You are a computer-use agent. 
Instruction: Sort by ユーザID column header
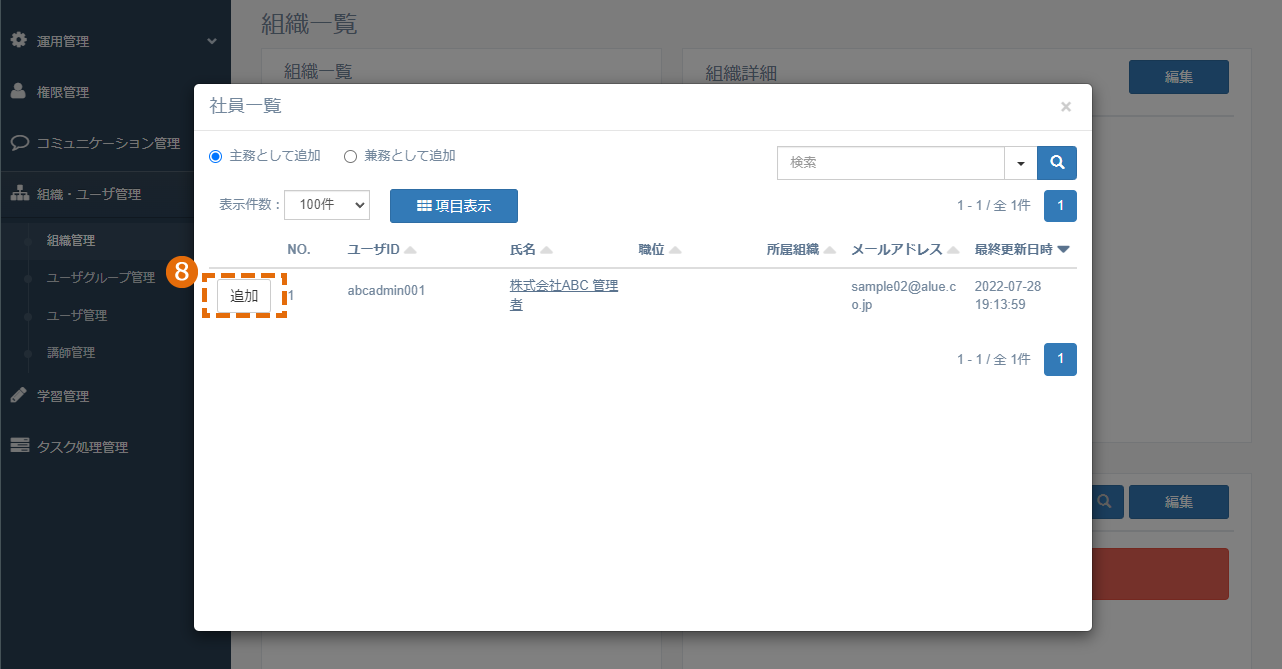click(x=381, y=250)
